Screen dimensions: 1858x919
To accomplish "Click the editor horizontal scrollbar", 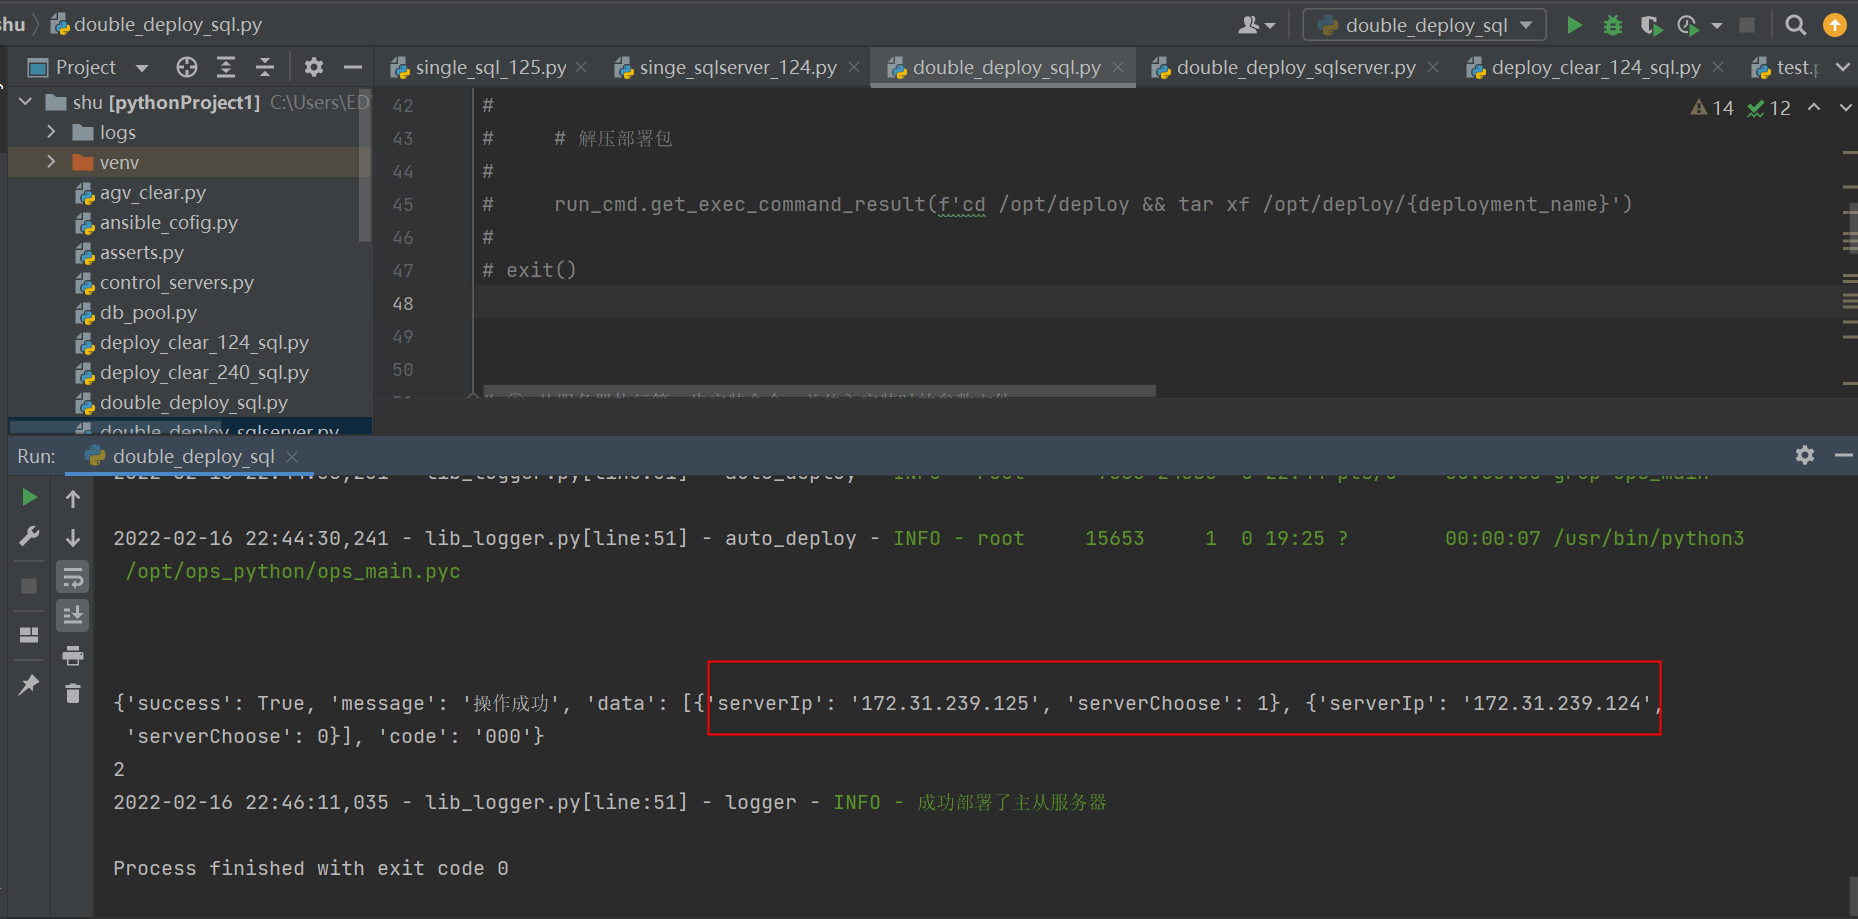I will [x=819, y=391].
